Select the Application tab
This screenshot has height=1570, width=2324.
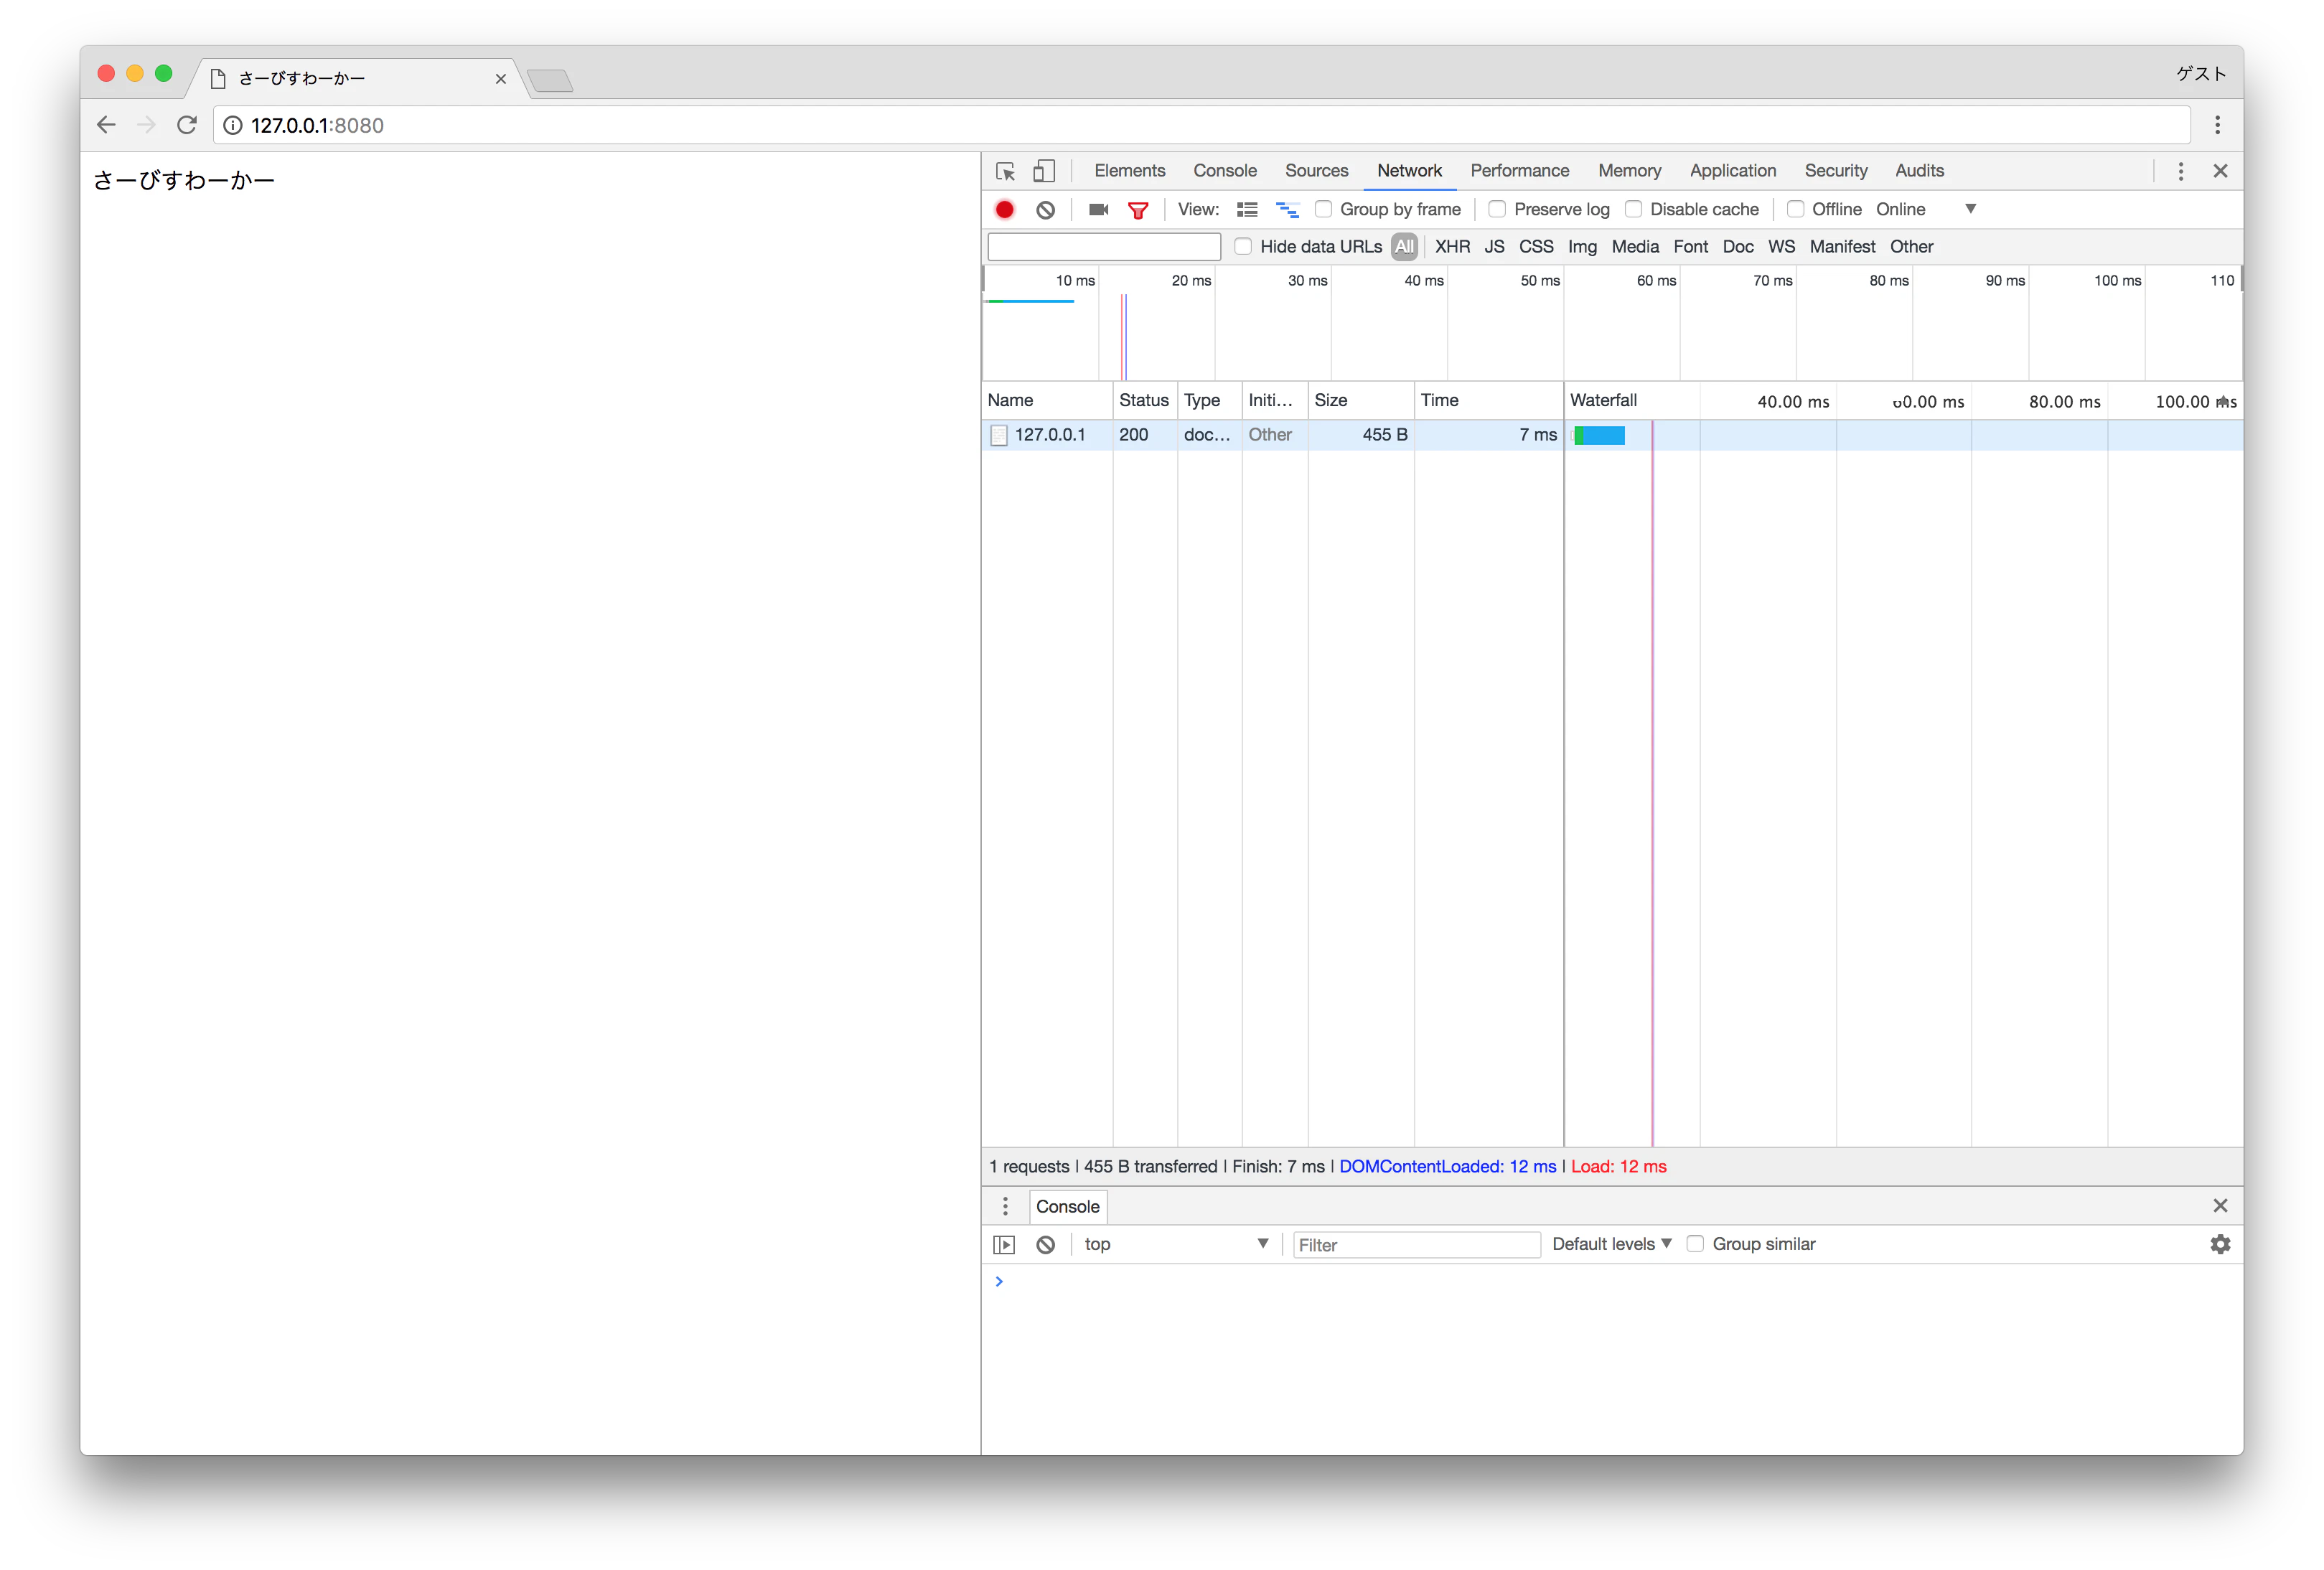pyautogui.click(x=1733, y=171)
